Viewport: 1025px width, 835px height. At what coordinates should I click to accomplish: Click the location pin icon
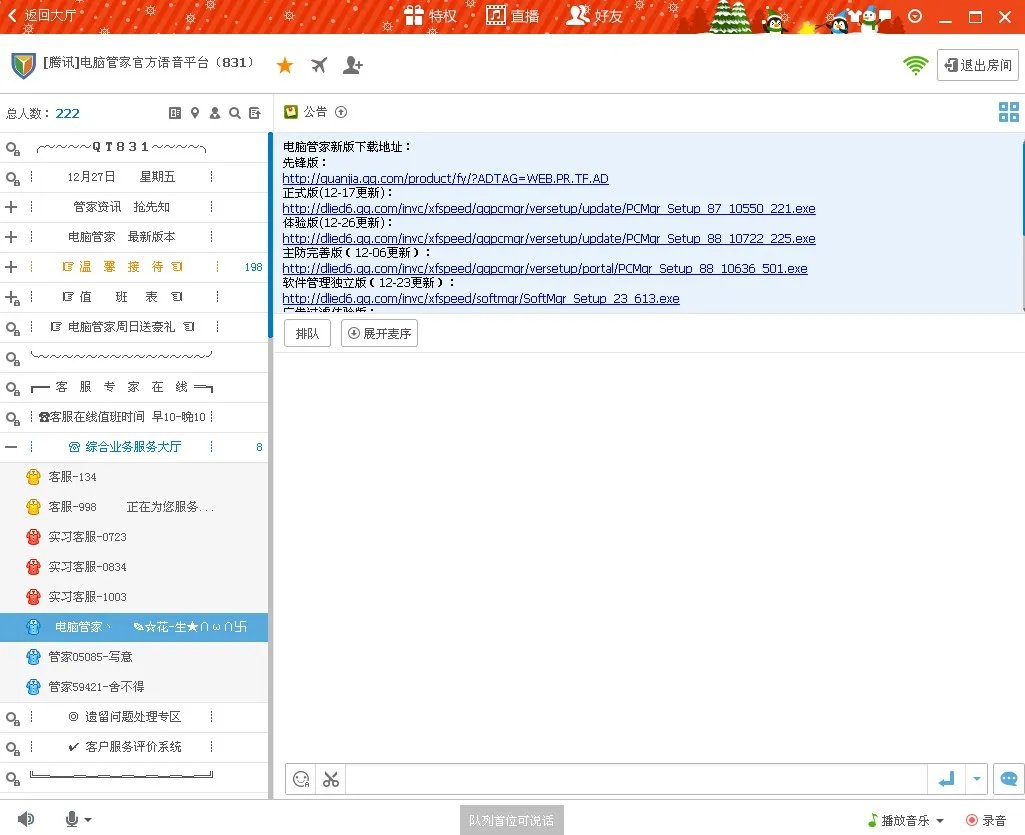pyautogui.click(x=195, y=113)
